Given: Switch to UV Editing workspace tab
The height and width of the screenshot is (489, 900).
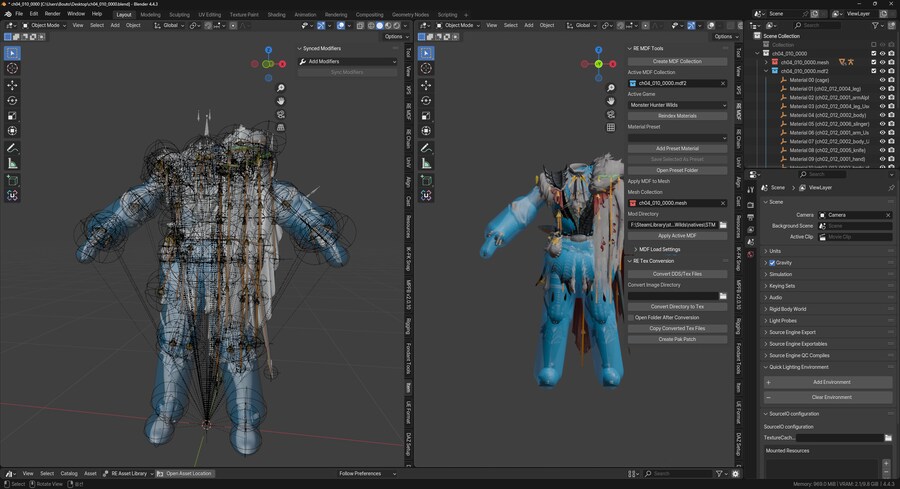Looking at the screenshot, I should [x=210, y=14].
